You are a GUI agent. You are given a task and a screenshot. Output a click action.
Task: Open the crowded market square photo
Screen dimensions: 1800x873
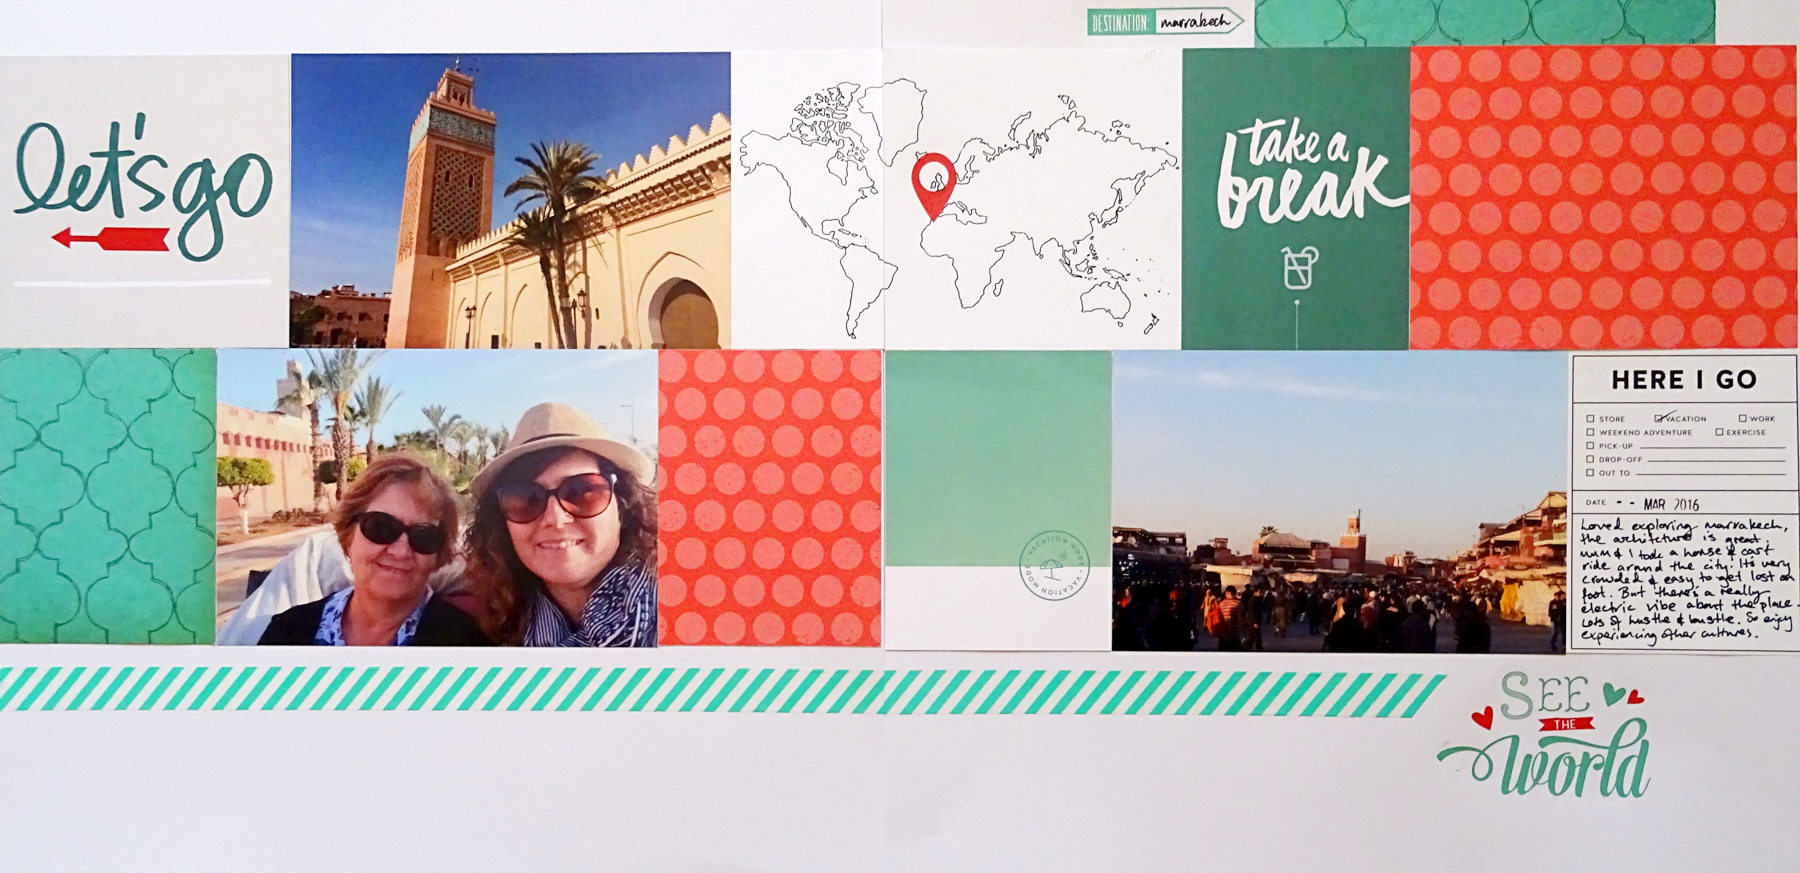[1338, 501]
